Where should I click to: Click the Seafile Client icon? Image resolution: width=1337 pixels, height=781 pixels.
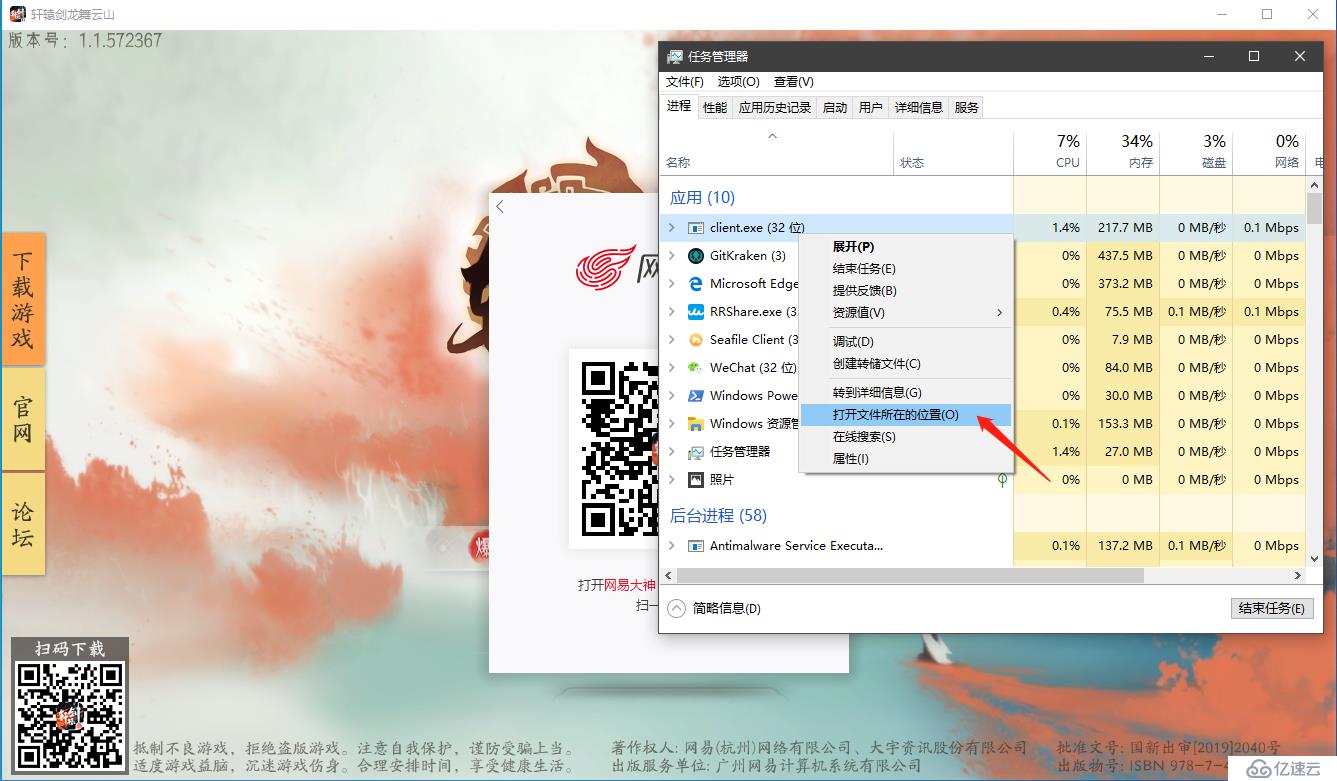tap(696, 340)
